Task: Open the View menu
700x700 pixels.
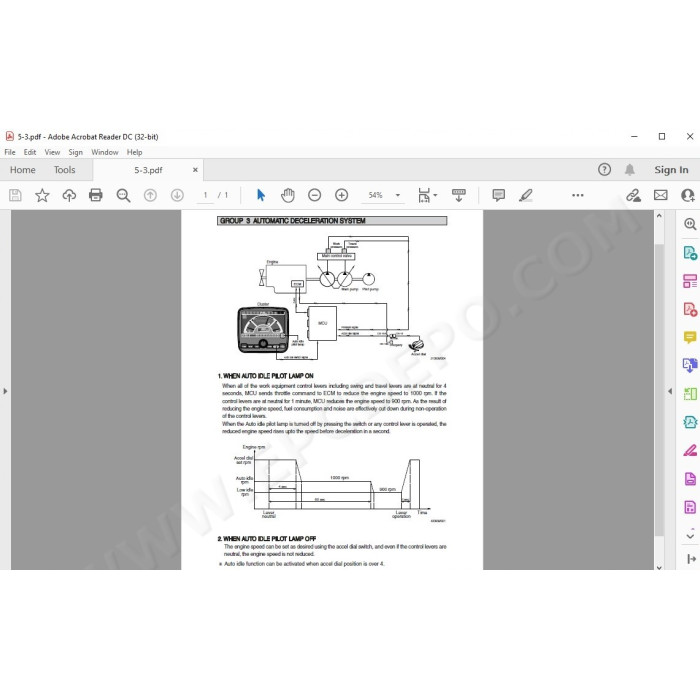Action: tap(52, 152)
